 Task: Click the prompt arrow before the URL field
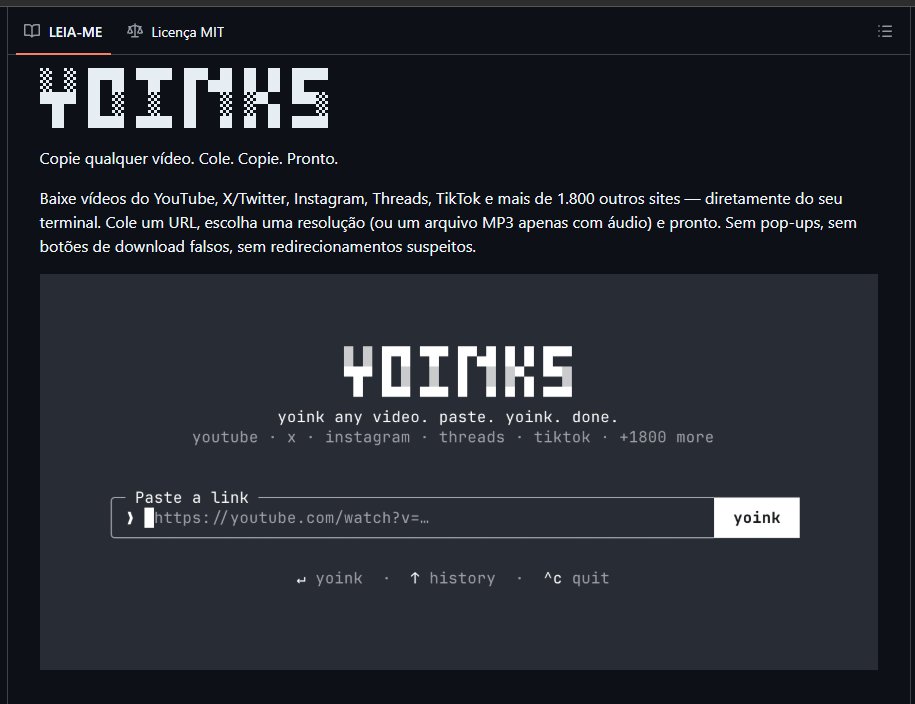tap(130, 518)
